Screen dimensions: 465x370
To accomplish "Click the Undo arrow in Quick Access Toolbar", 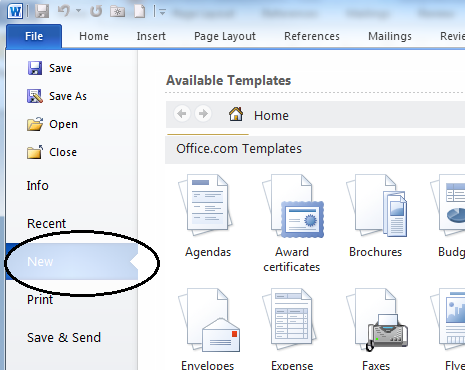I will (x=64, y=11).
